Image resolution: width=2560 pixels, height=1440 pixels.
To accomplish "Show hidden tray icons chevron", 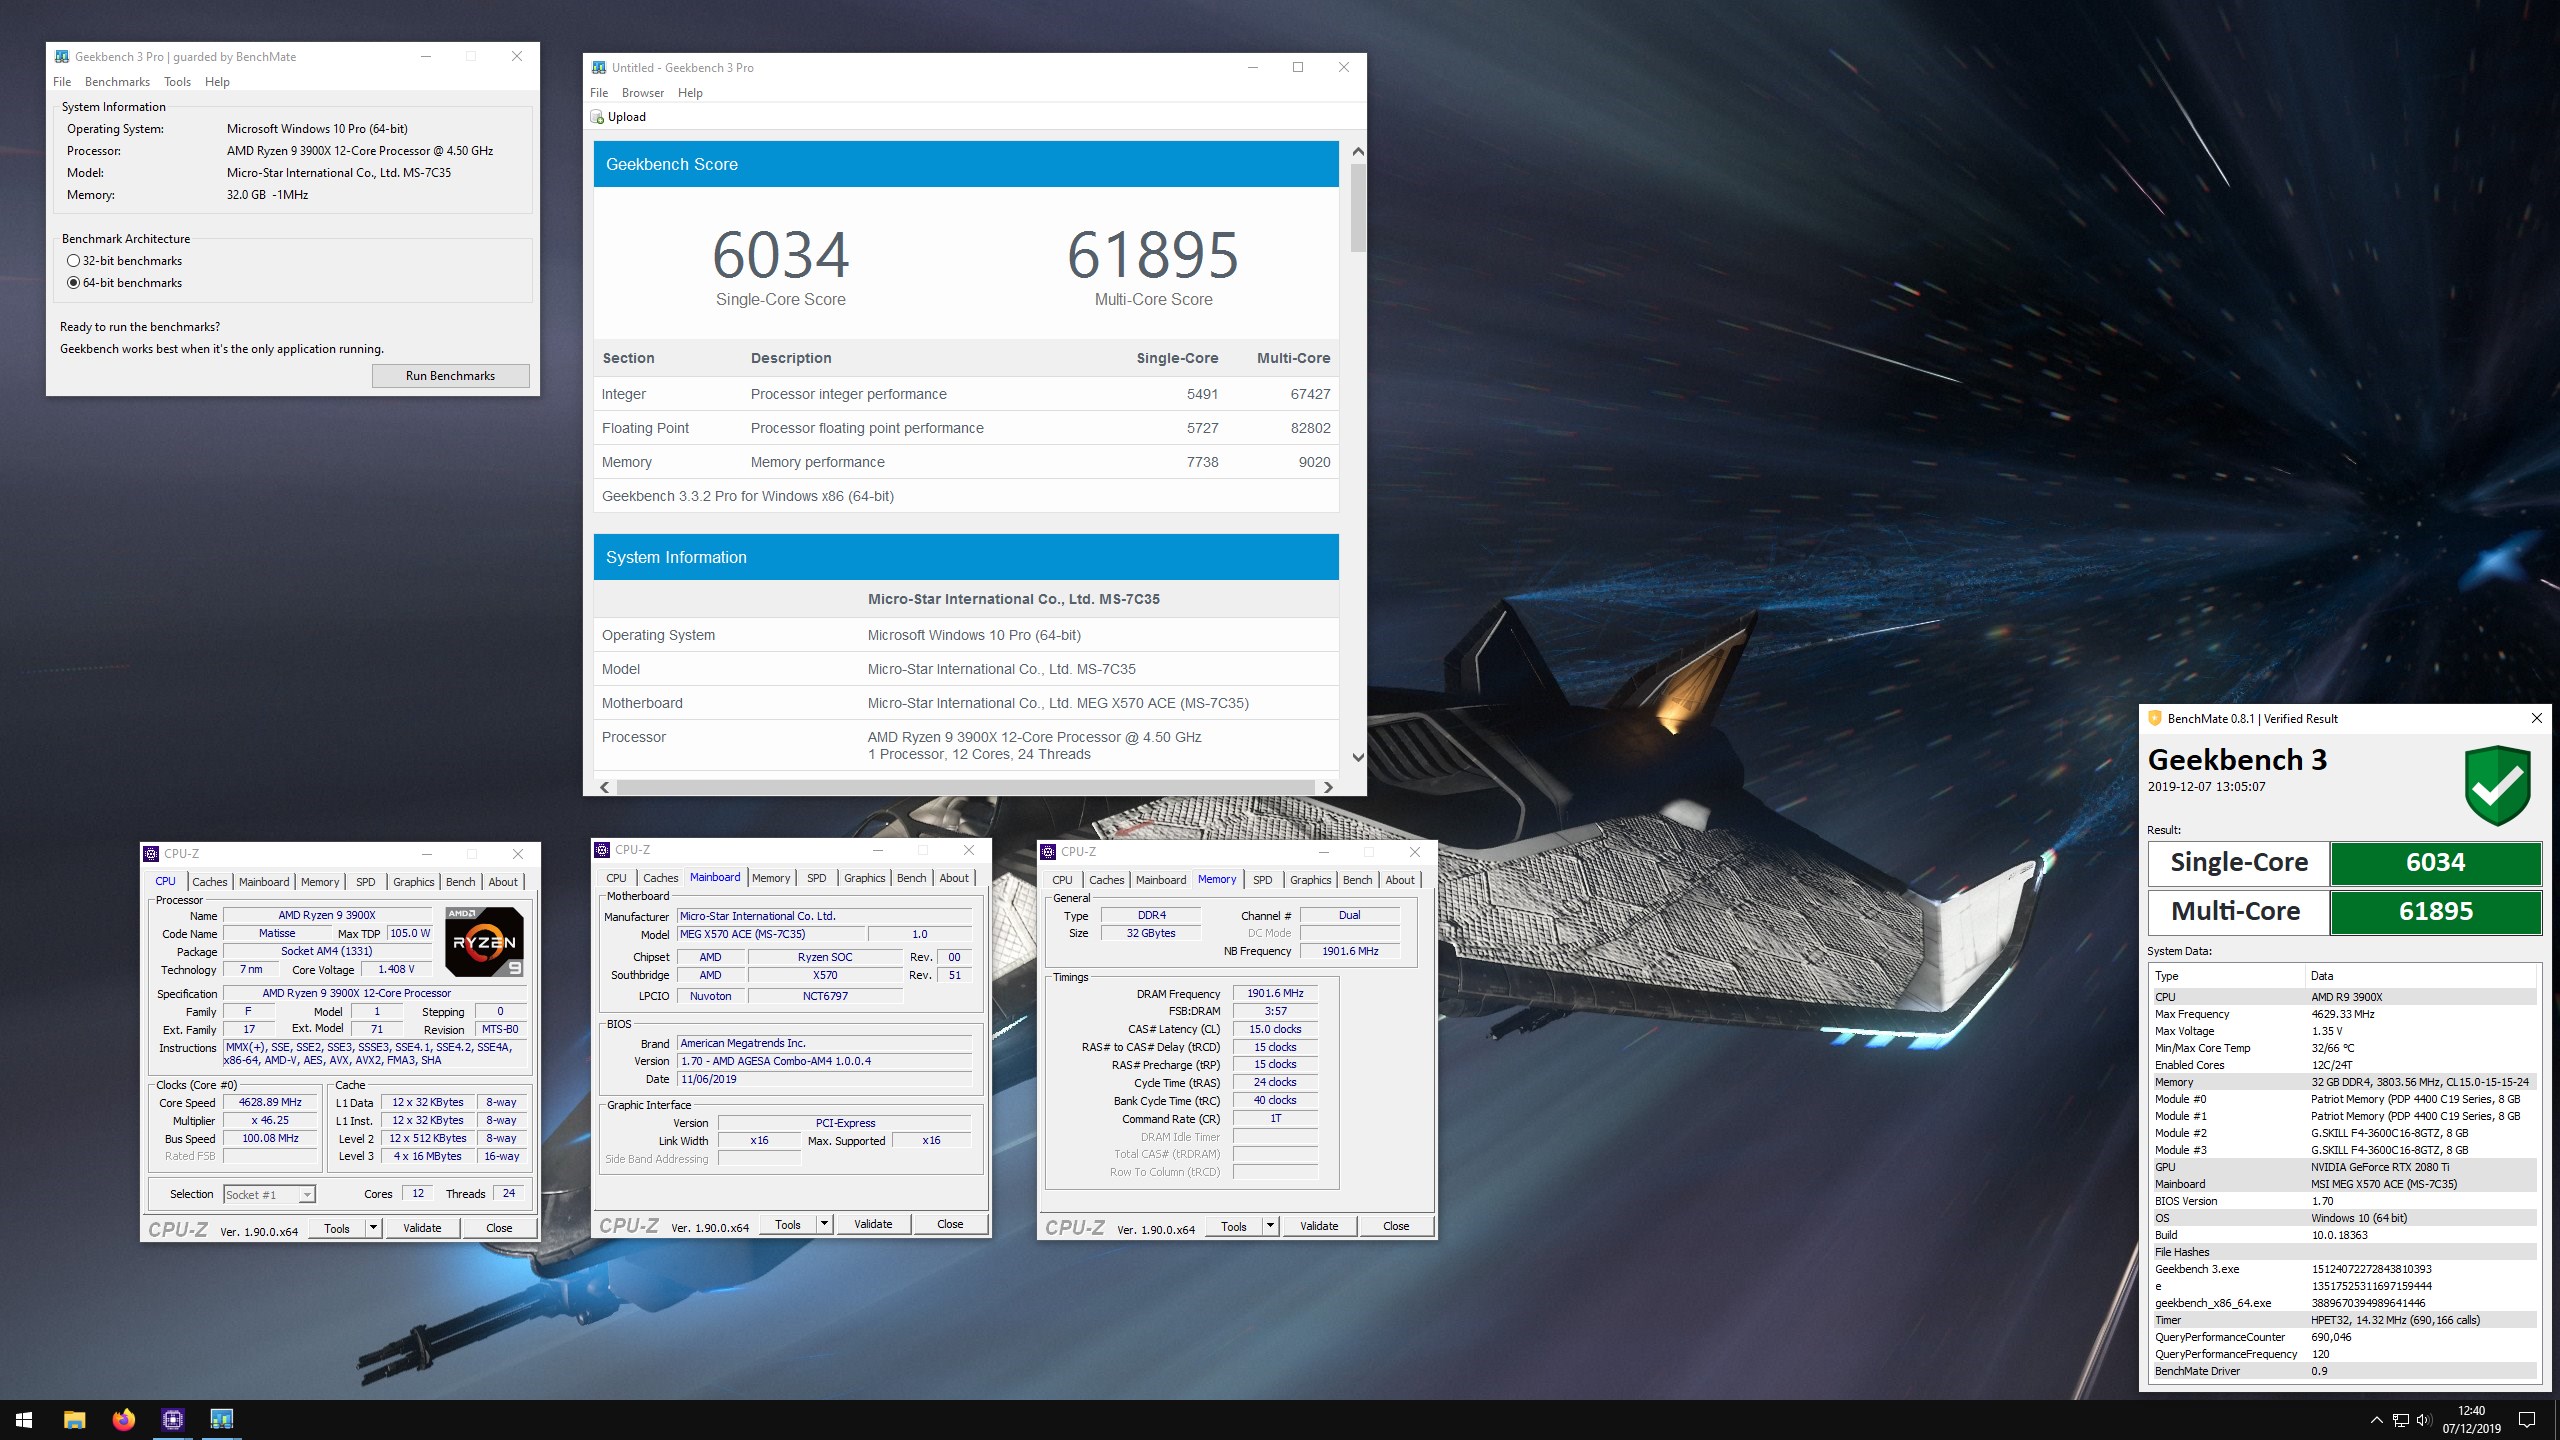I will (2376, 1420).
